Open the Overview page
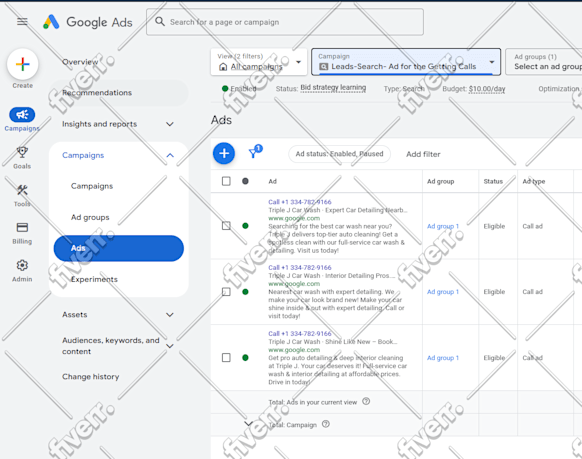The image size is (582, 459). click(80, 62)
